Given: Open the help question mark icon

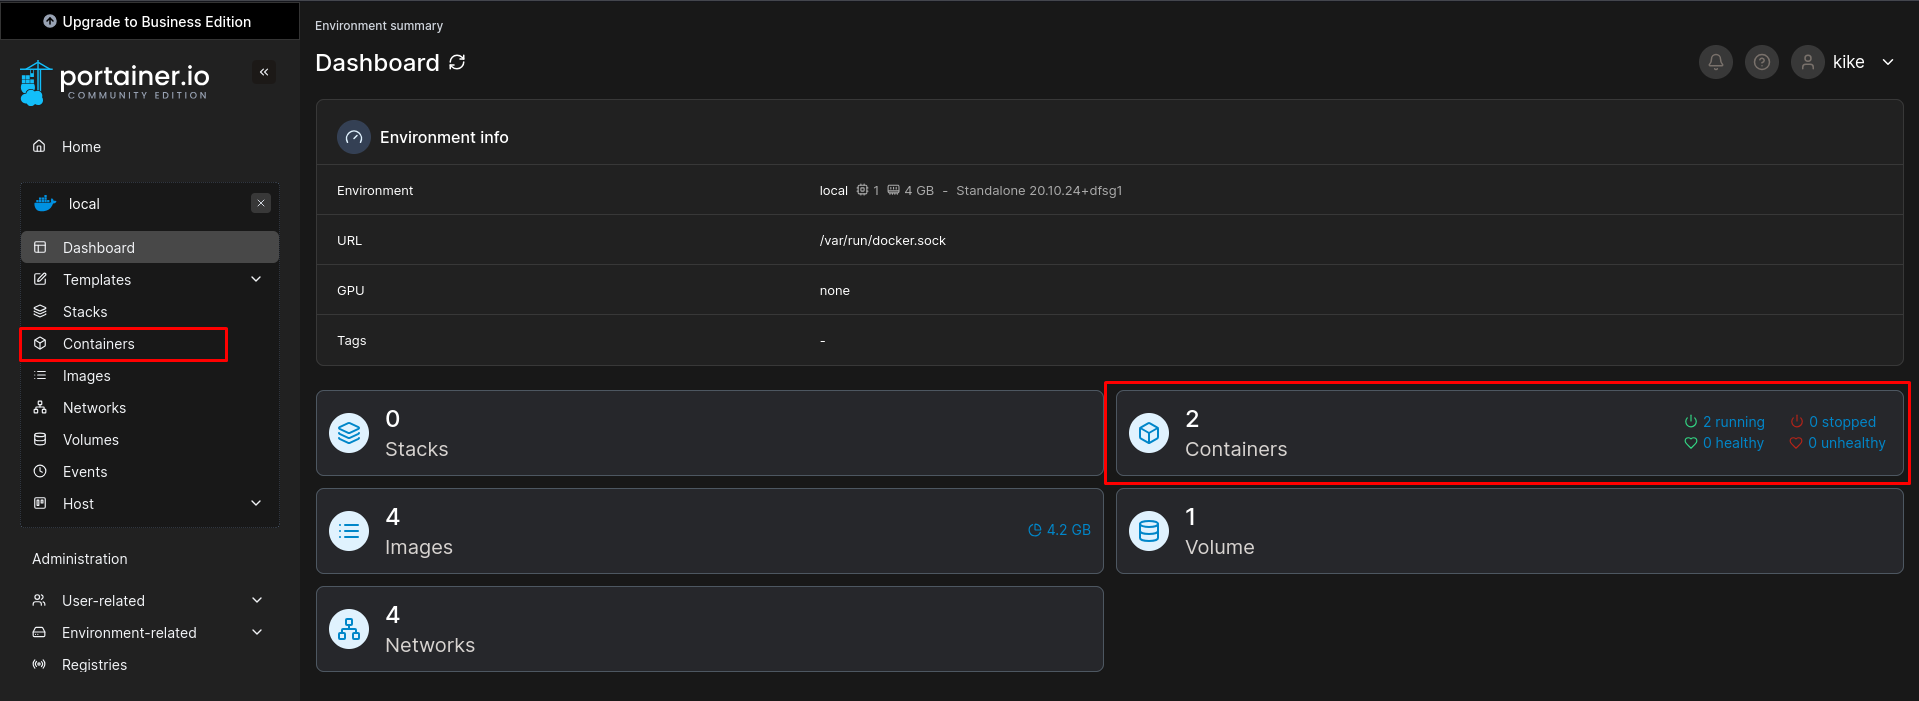Looking at the screenshot, I should coord(1761,62).
